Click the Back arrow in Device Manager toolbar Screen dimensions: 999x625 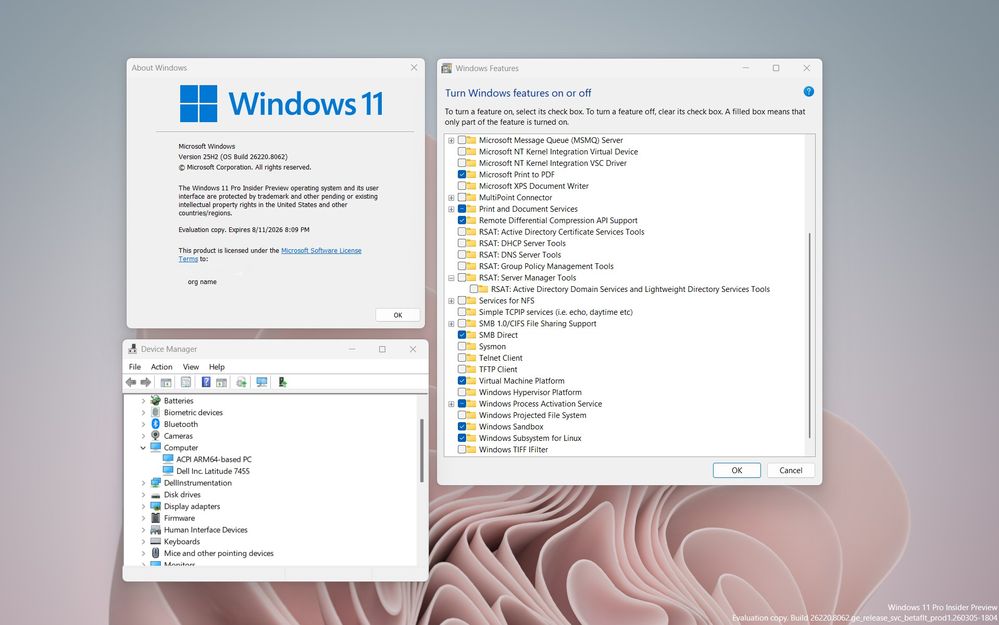131,382
